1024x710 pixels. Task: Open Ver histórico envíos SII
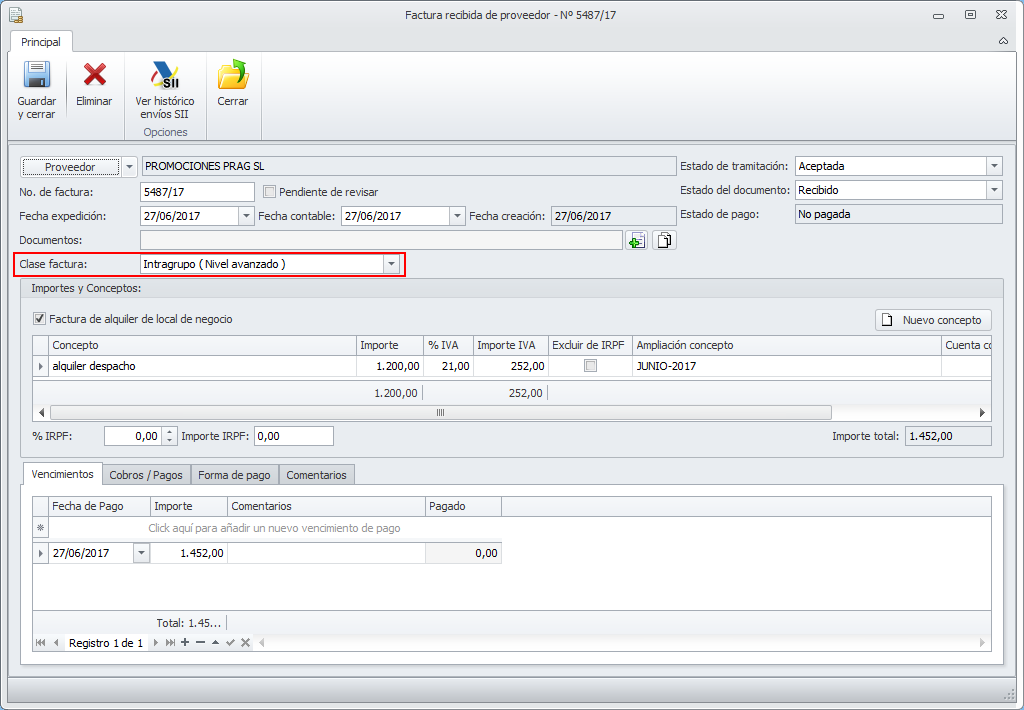165,77
